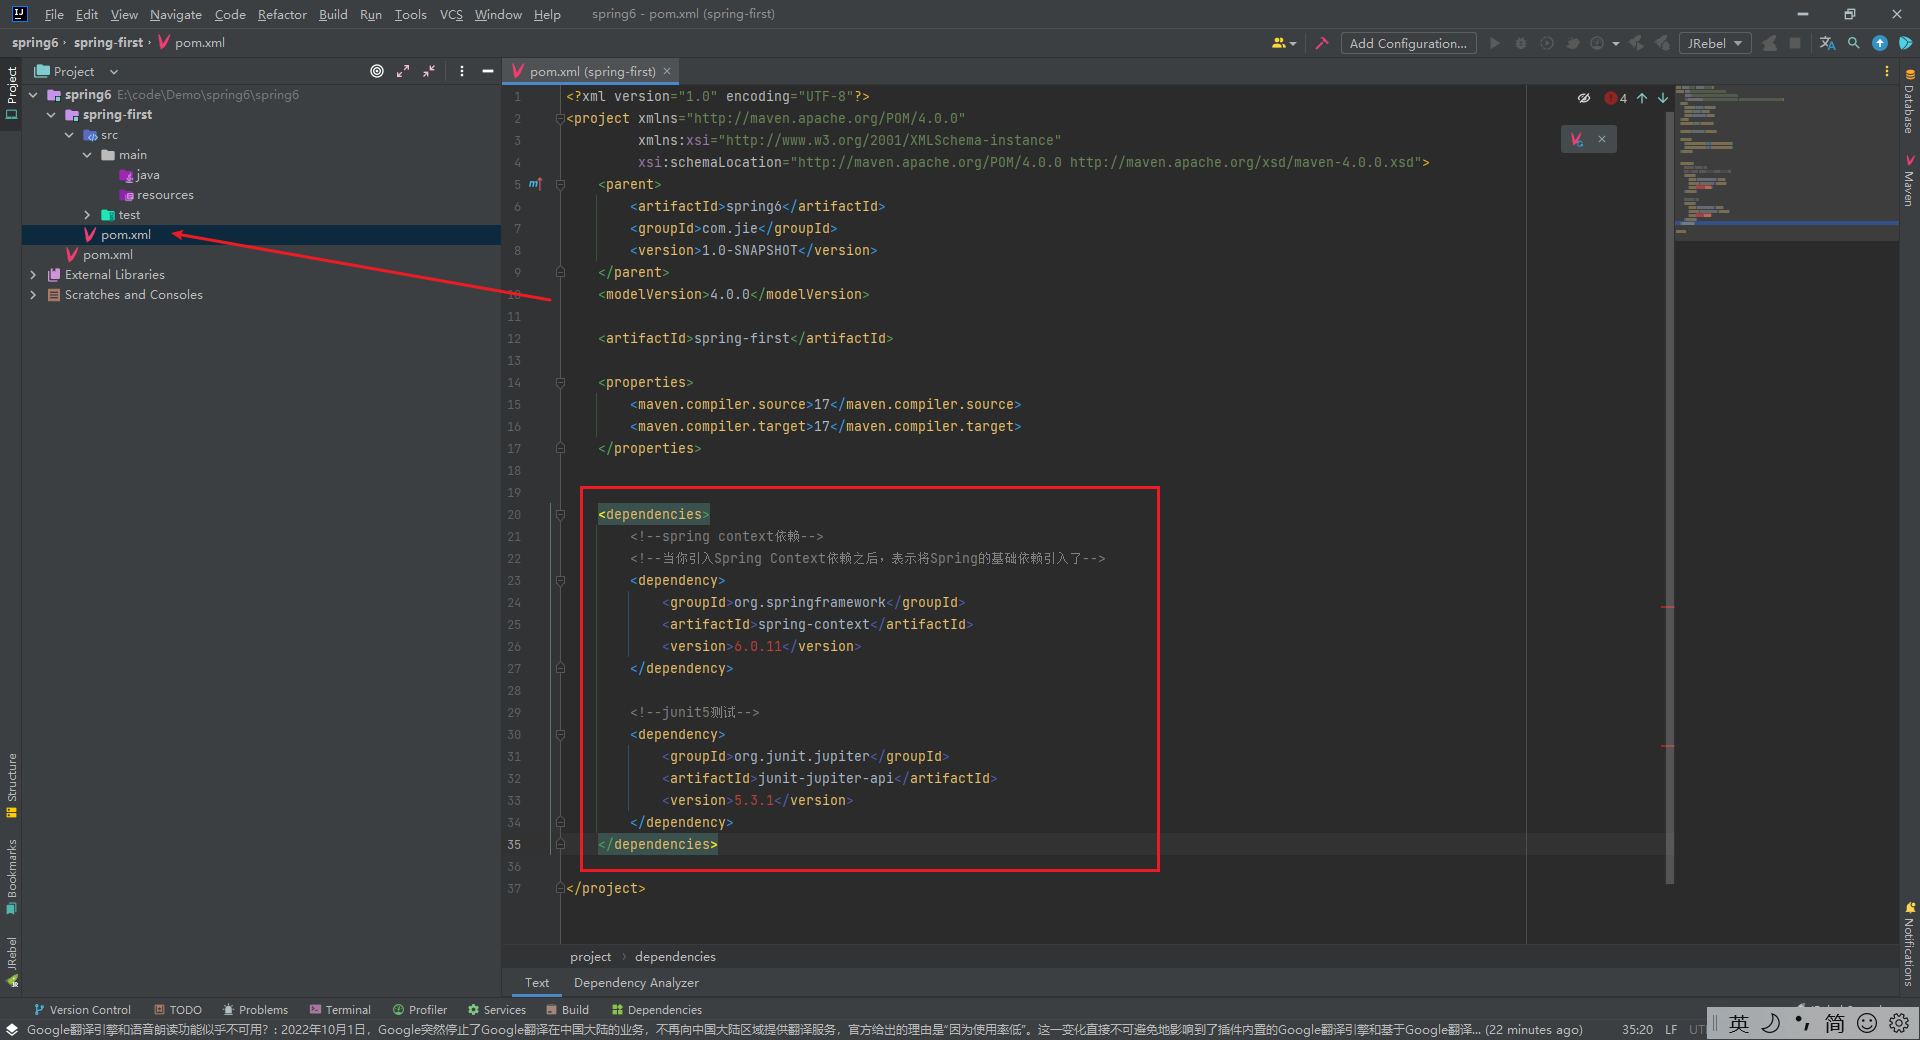Click the Run play icon in toolbar
The height and width of the screenshot is (1040, 1920).
[1495, 43]
